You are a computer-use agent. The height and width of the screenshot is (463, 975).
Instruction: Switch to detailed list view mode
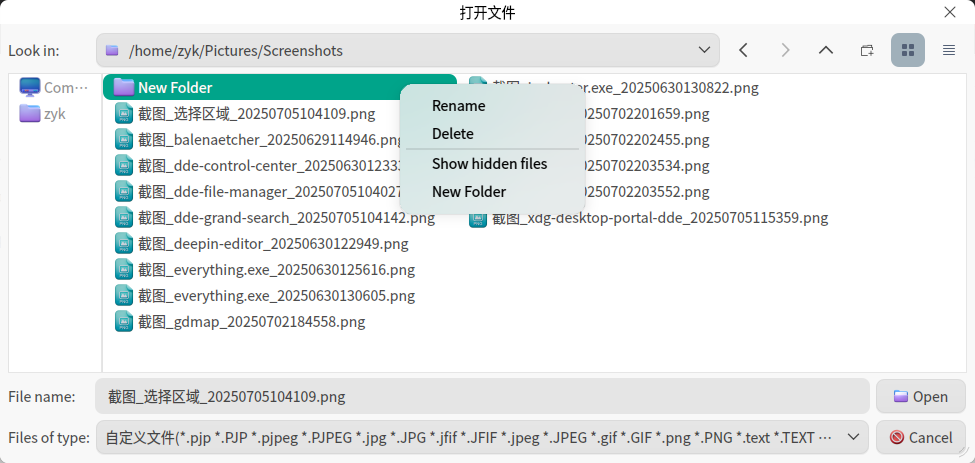tap(948, 50)
